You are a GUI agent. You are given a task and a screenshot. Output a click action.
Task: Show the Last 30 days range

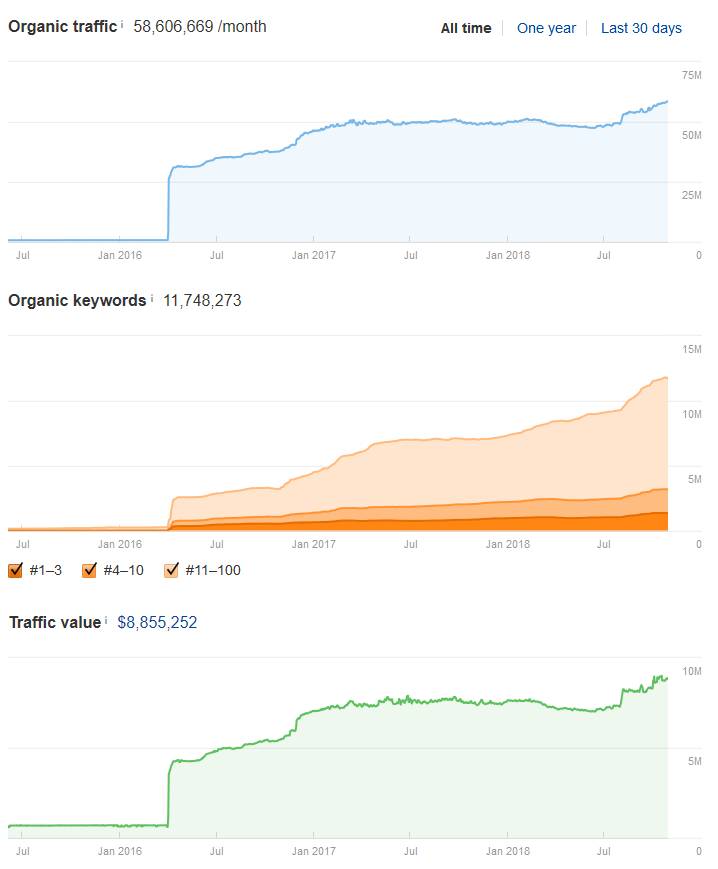coord(641,28)
